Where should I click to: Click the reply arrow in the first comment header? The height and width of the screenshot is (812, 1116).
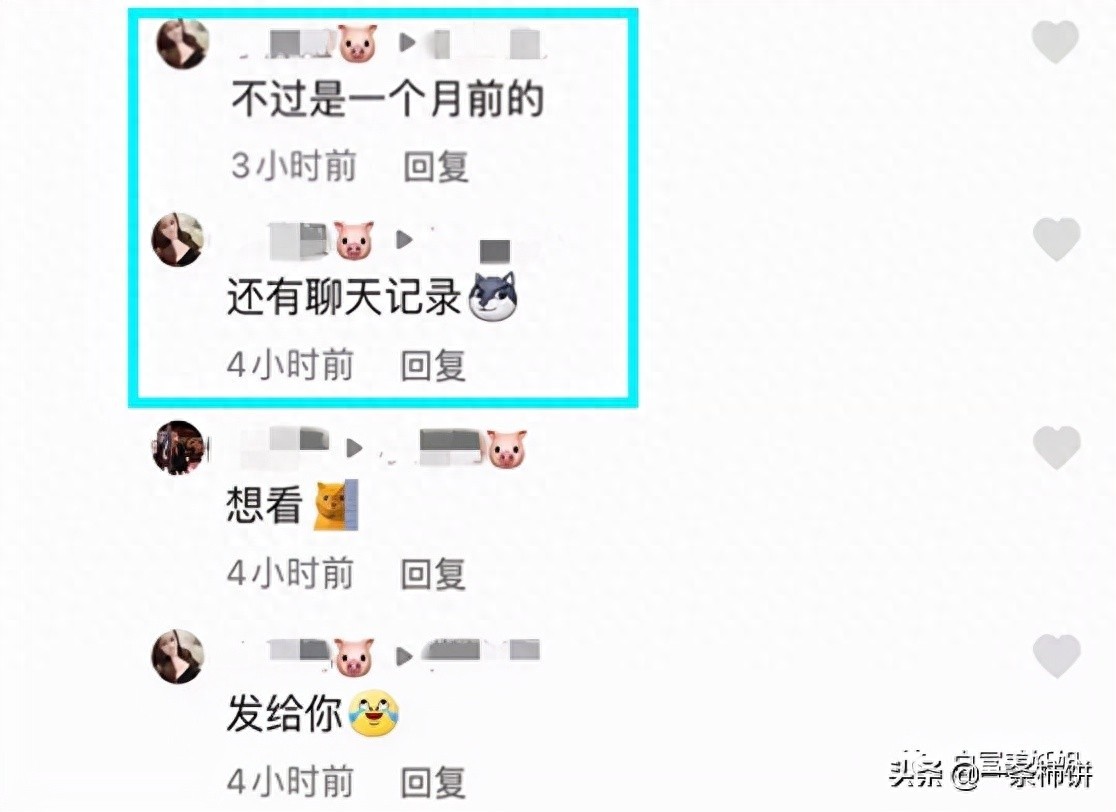407,43
